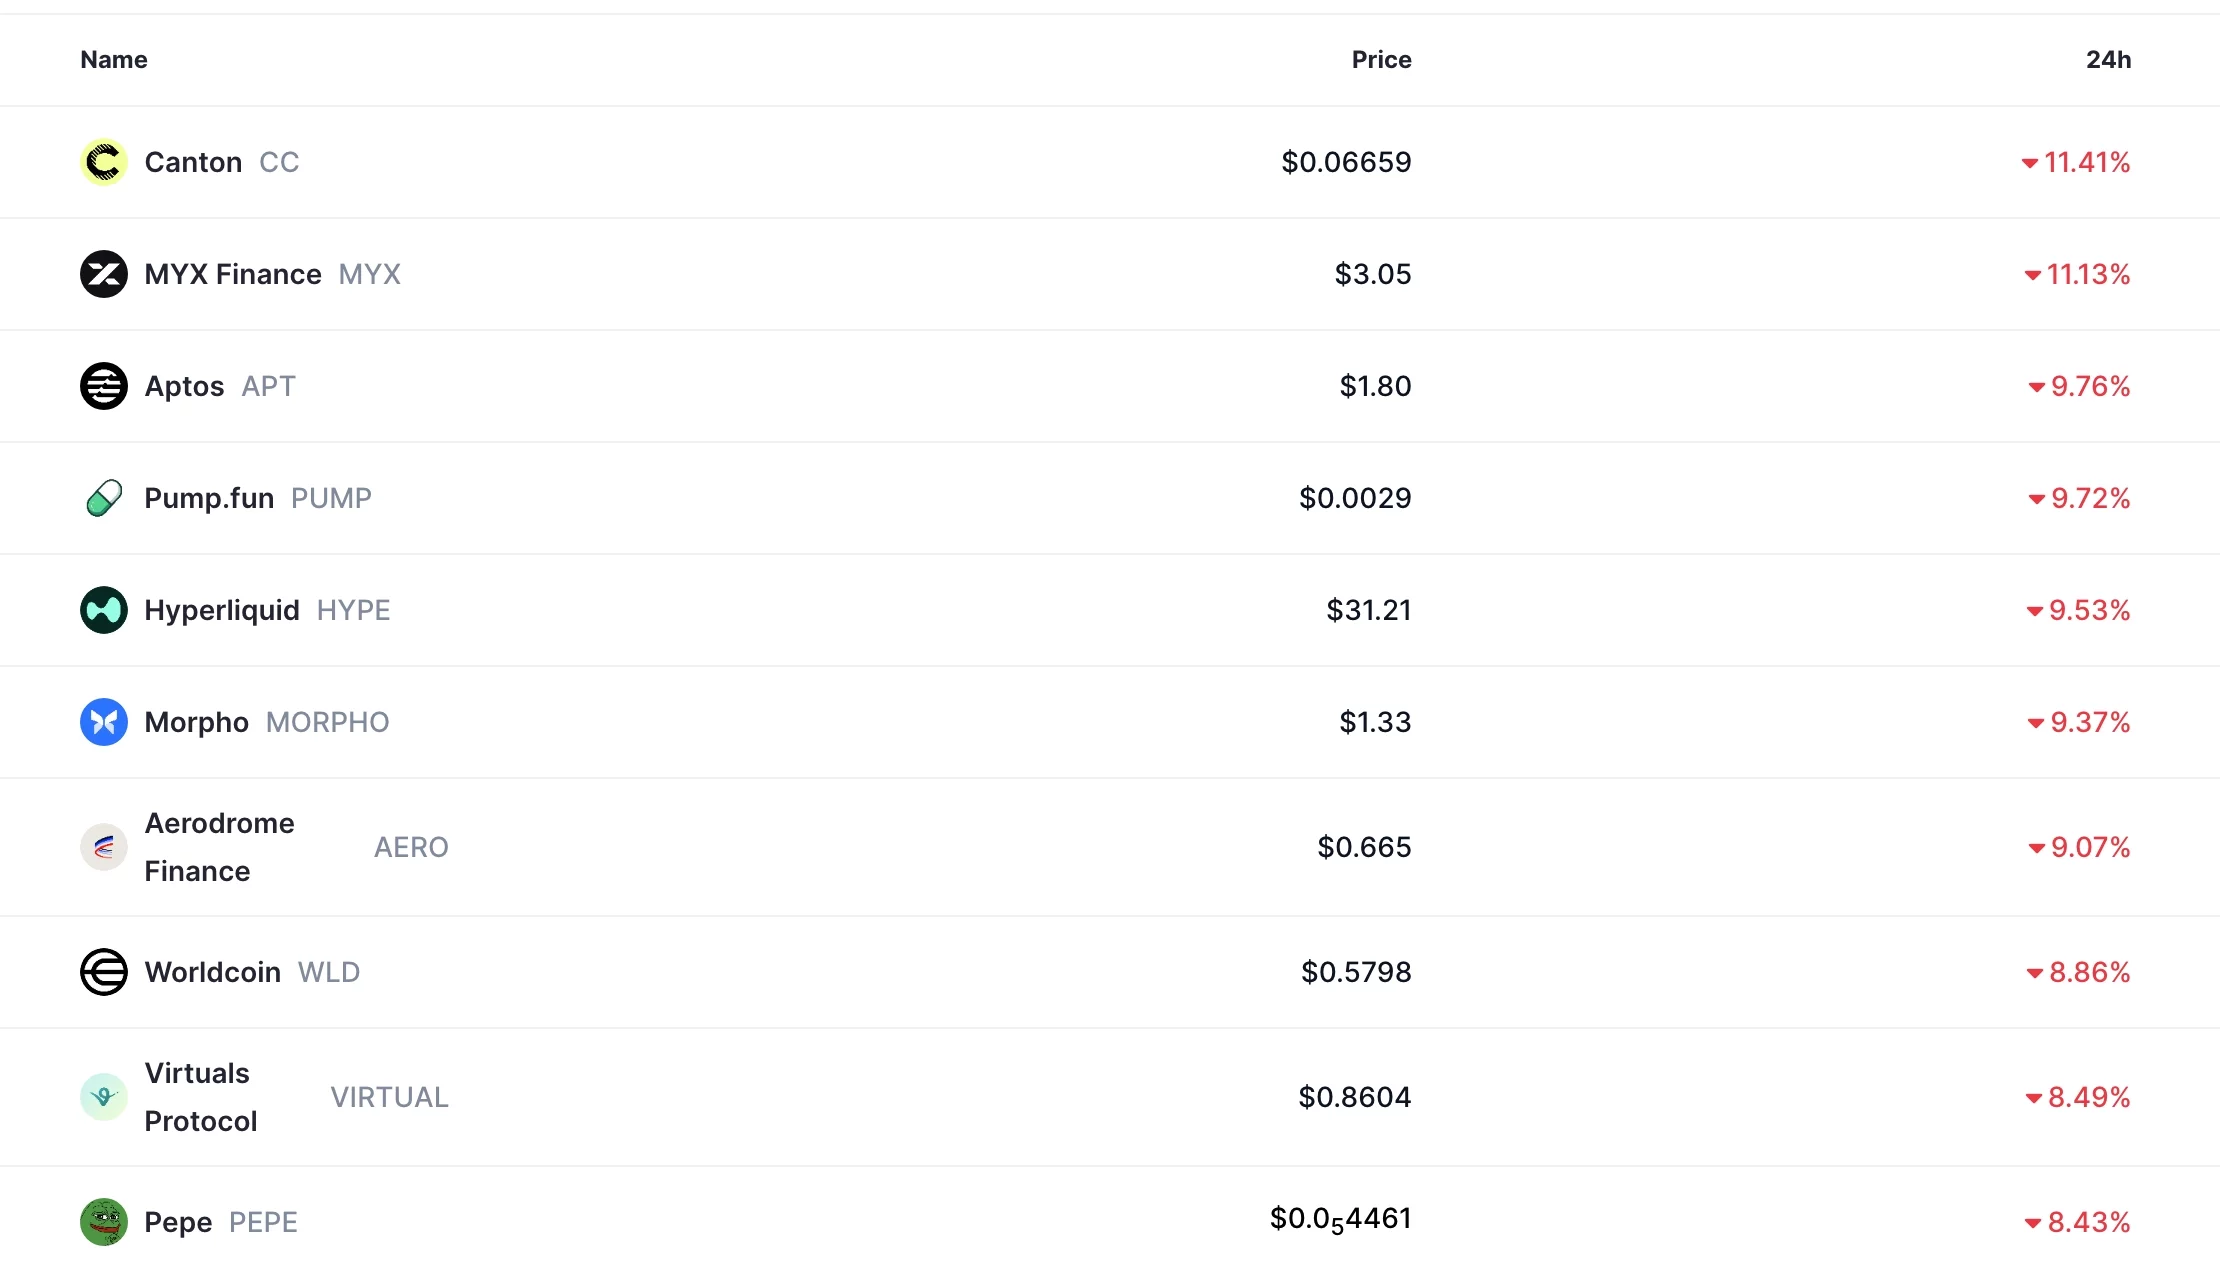Click the Worldcoin logo
This screenshot has height=1274, width=2220.
pyautogui.click(x=103, y=971)
